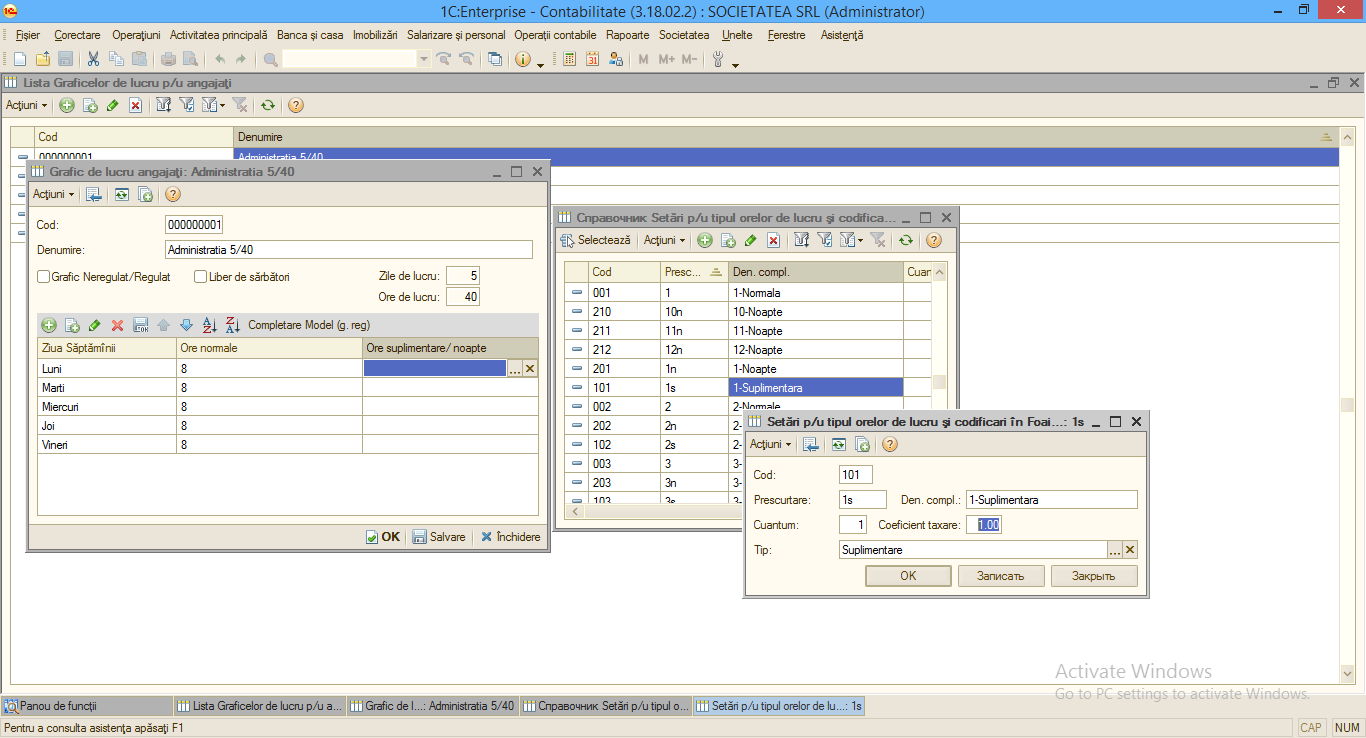Viewport: 1366px width, 738px height.
Task: Open the Acțiuni dropdown in the Справочник window
Action: (x=664, y=240)
